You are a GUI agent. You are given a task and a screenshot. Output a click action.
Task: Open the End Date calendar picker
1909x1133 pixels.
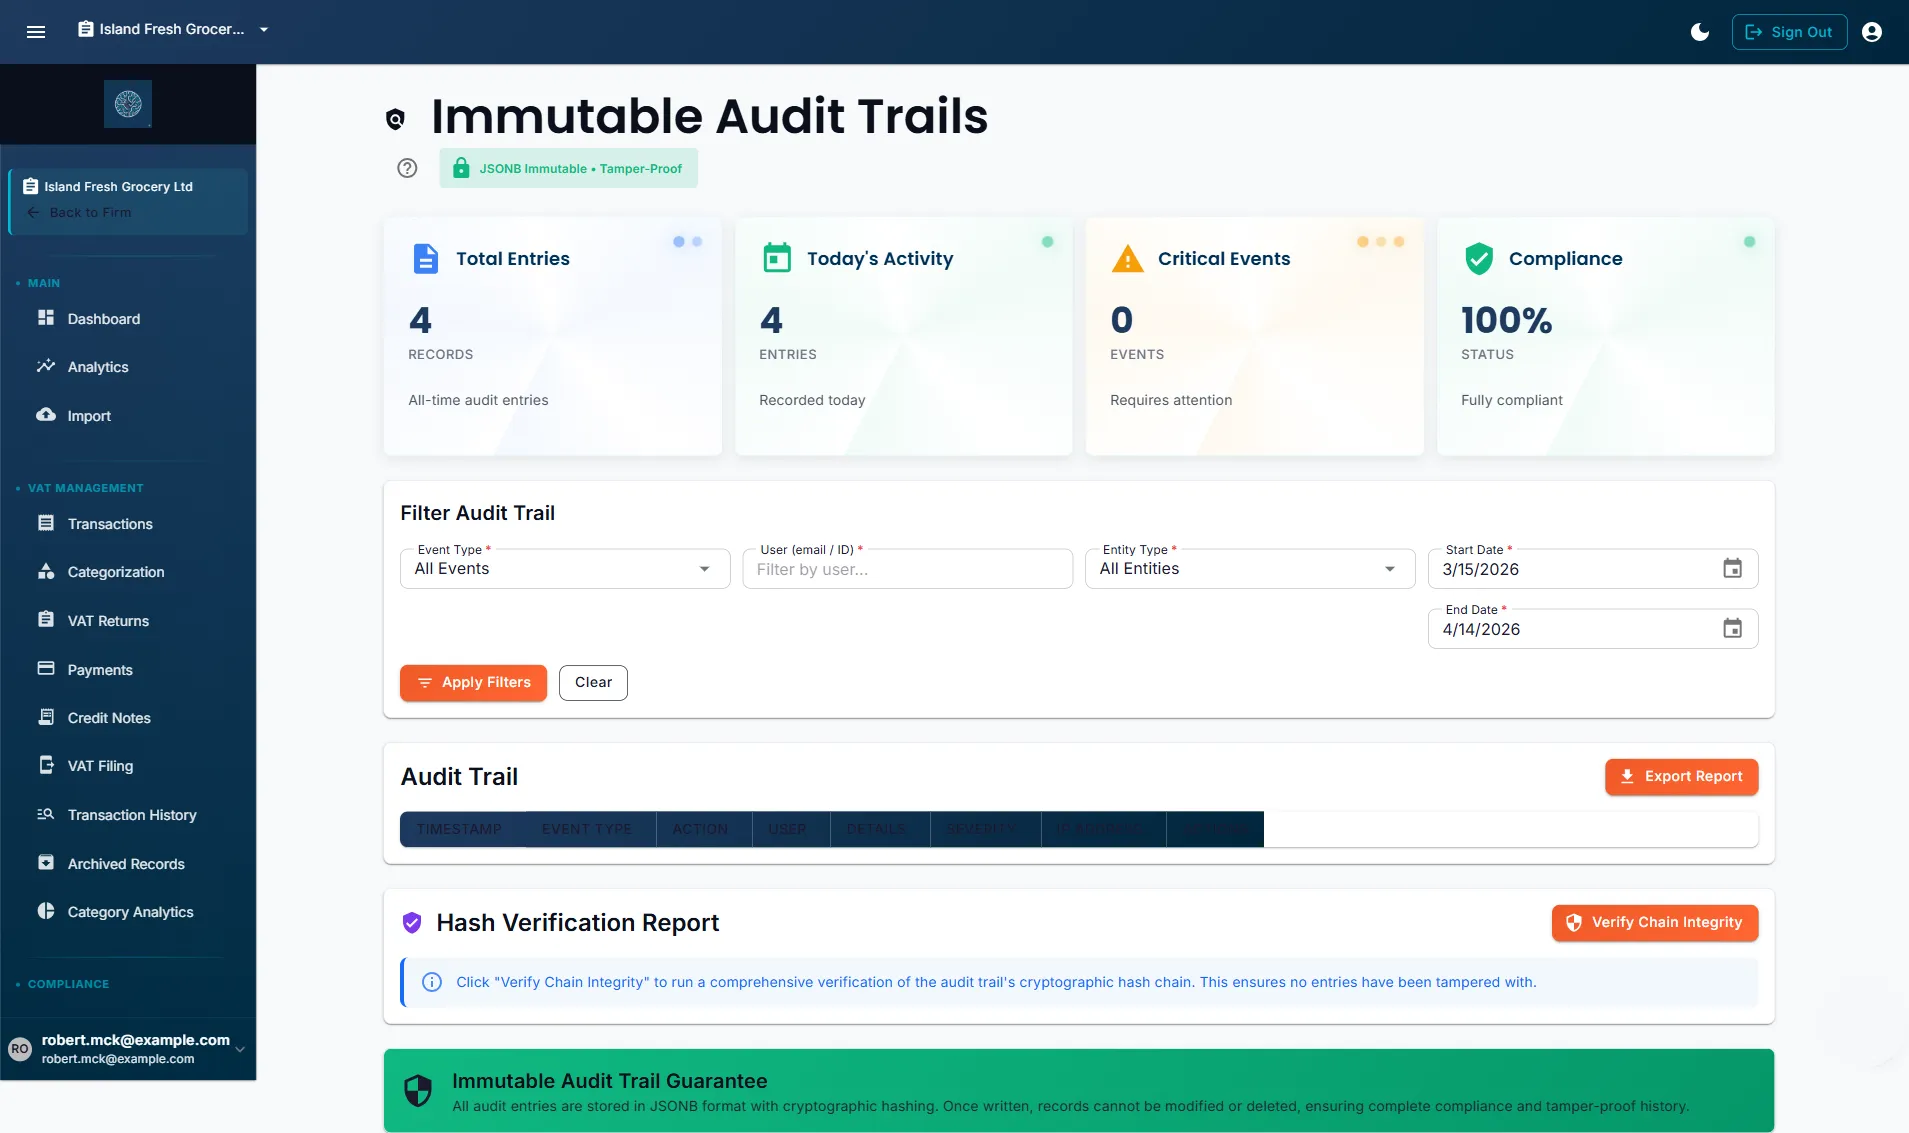(1733, 629)
